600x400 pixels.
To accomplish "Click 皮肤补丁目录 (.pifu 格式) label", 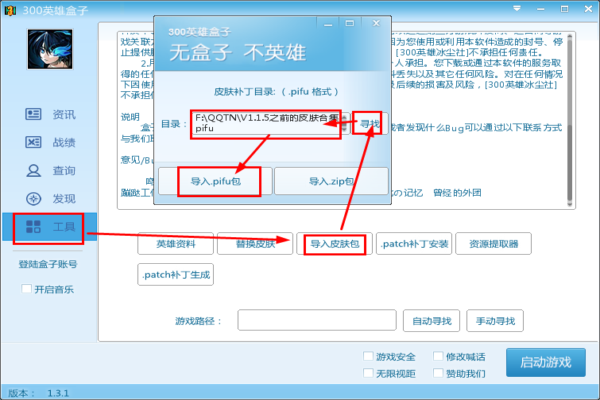I will (x=276, y=92).
